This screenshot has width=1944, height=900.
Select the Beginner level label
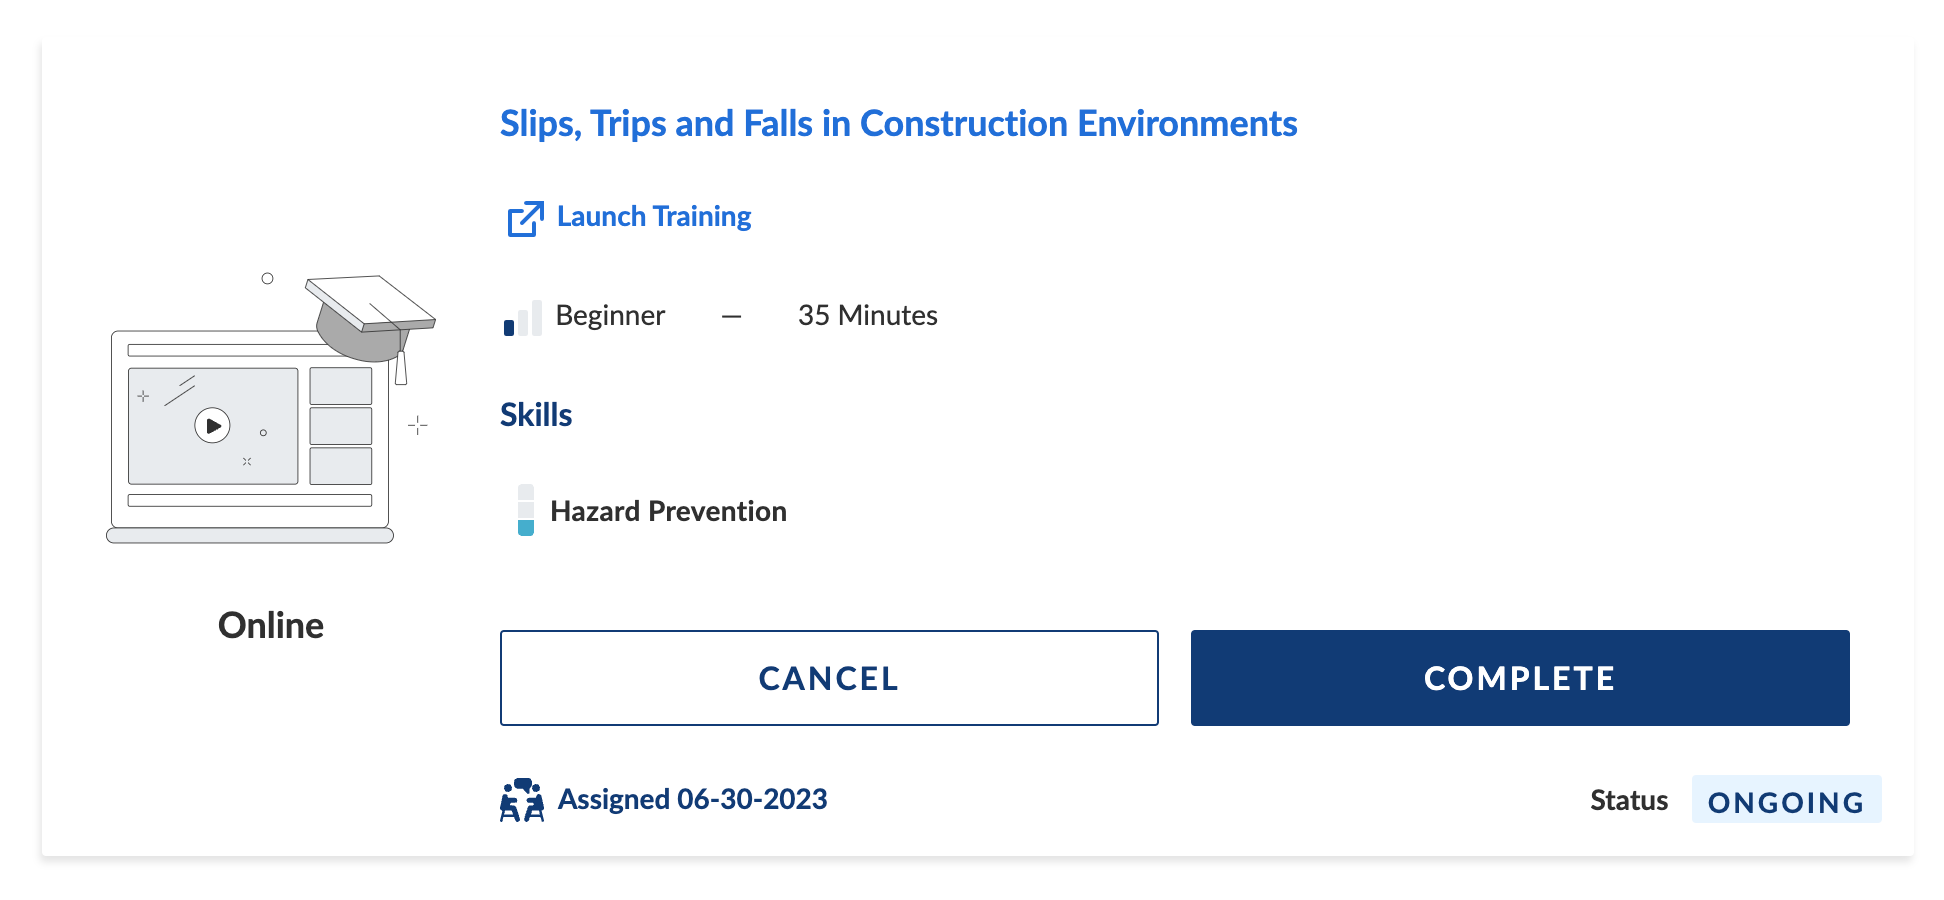coord(610,316)
